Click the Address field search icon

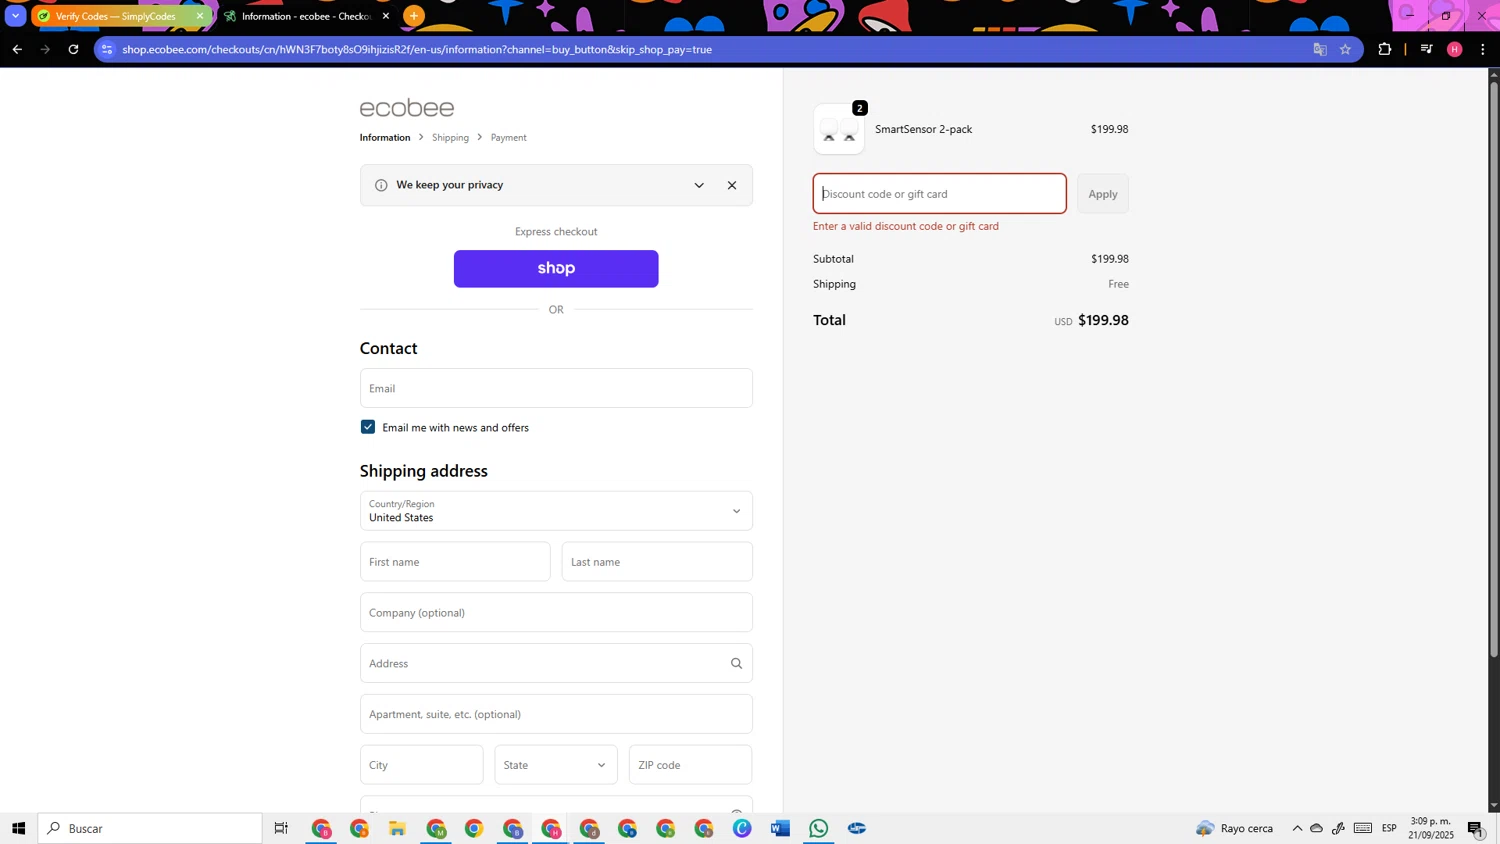point(737,663)
